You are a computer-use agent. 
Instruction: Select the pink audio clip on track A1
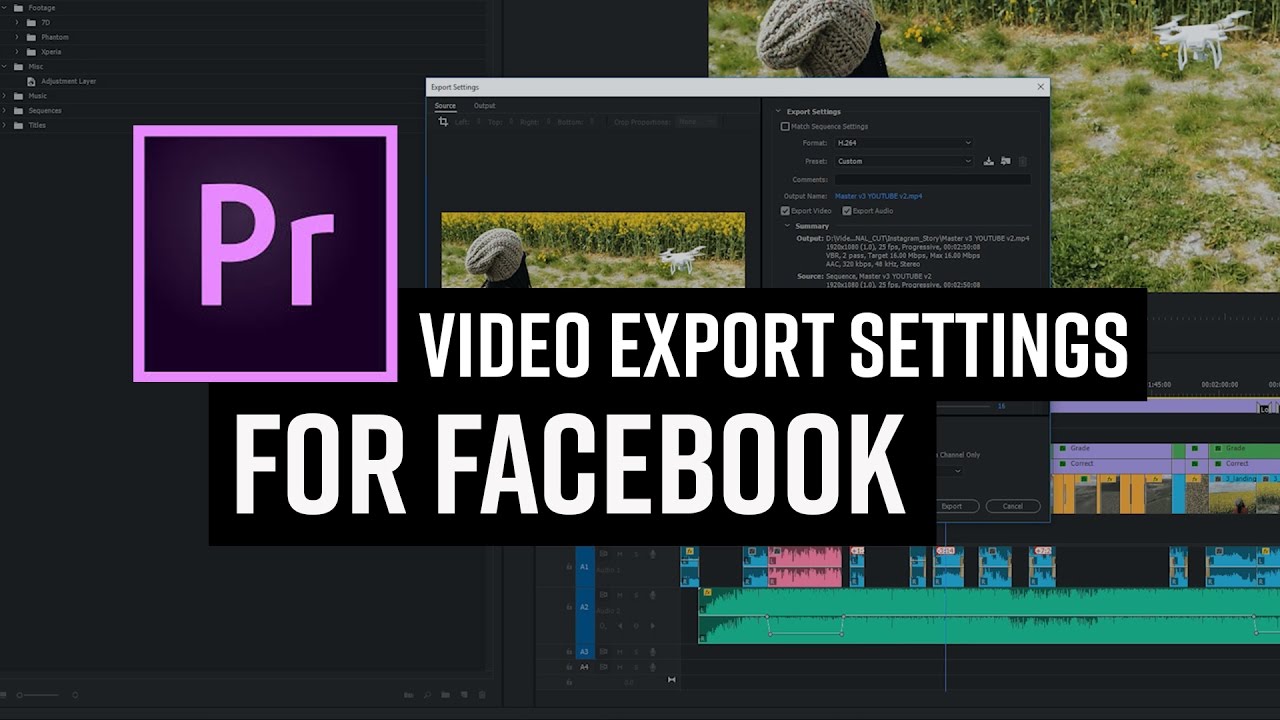[805, 567]
